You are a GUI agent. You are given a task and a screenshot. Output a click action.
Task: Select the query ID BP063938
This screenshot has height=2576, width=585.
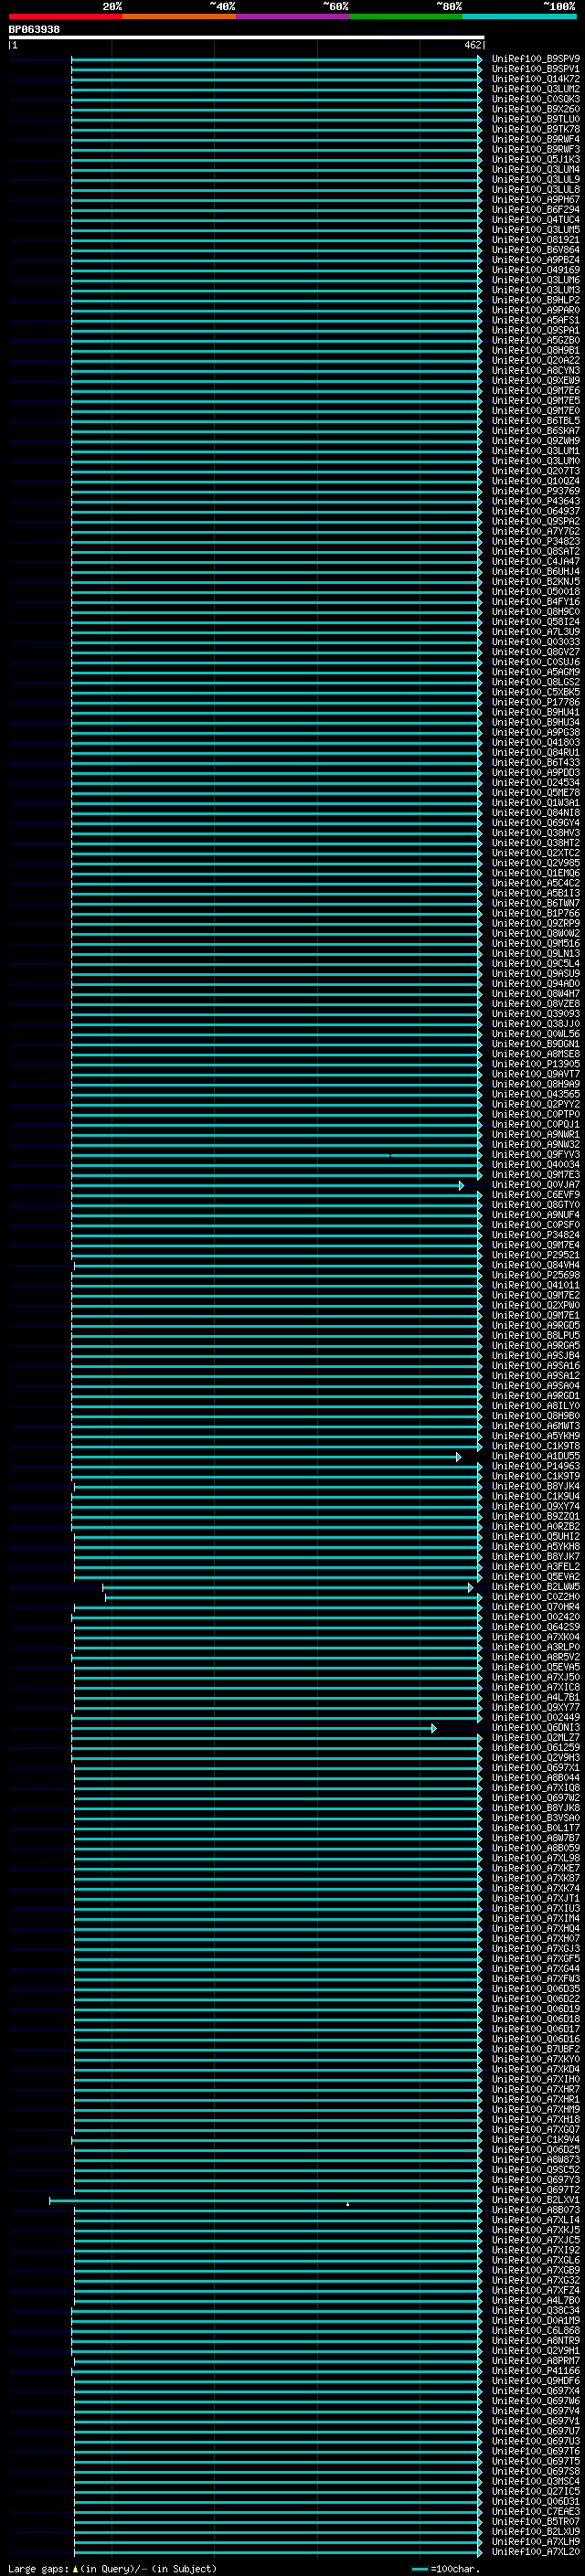(x=34, y=29)
